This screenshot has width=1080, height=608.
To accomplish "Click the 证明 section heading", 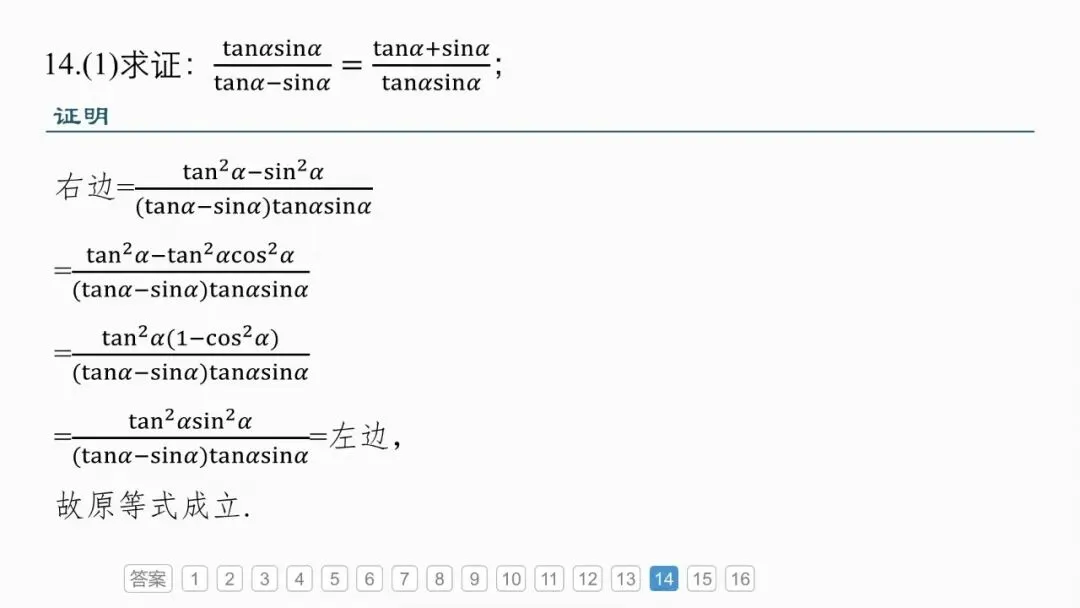I will pos(81,116).
